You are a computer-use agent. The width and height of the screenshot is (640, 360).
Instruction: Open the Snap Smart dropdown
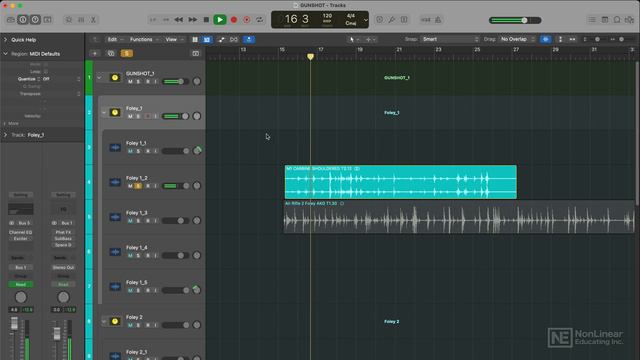click(x=450, y=39)
